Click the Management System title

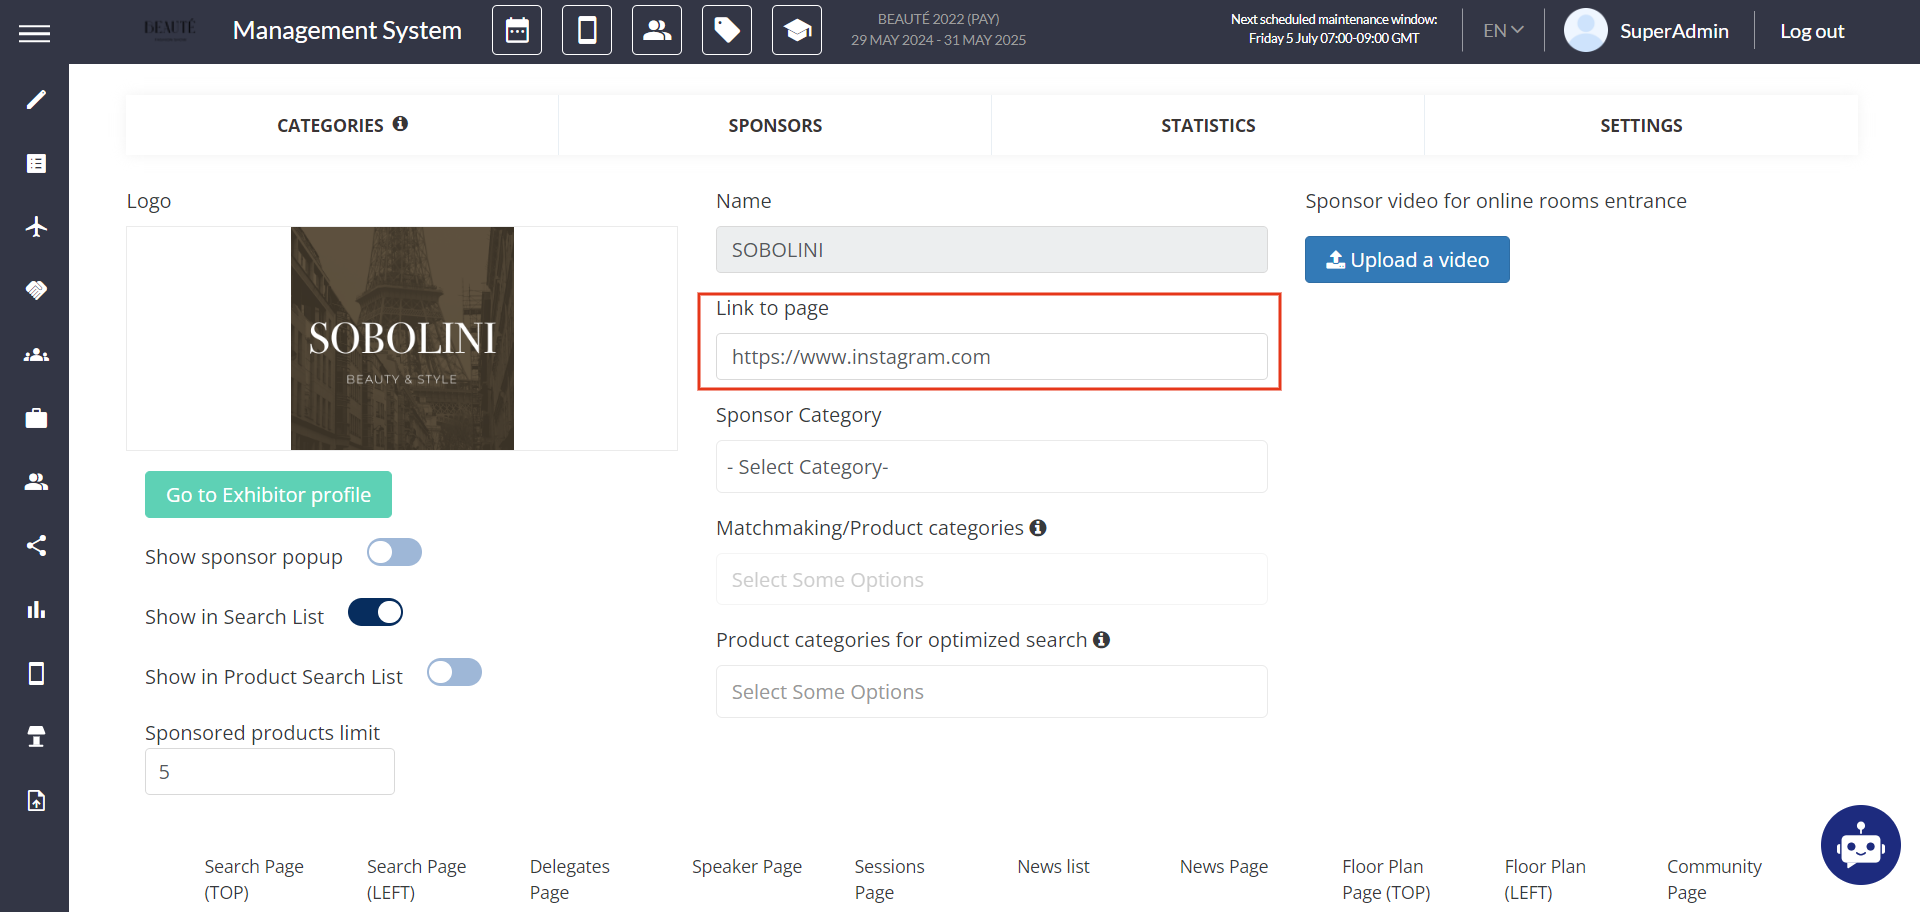click(x=347, y=30)
